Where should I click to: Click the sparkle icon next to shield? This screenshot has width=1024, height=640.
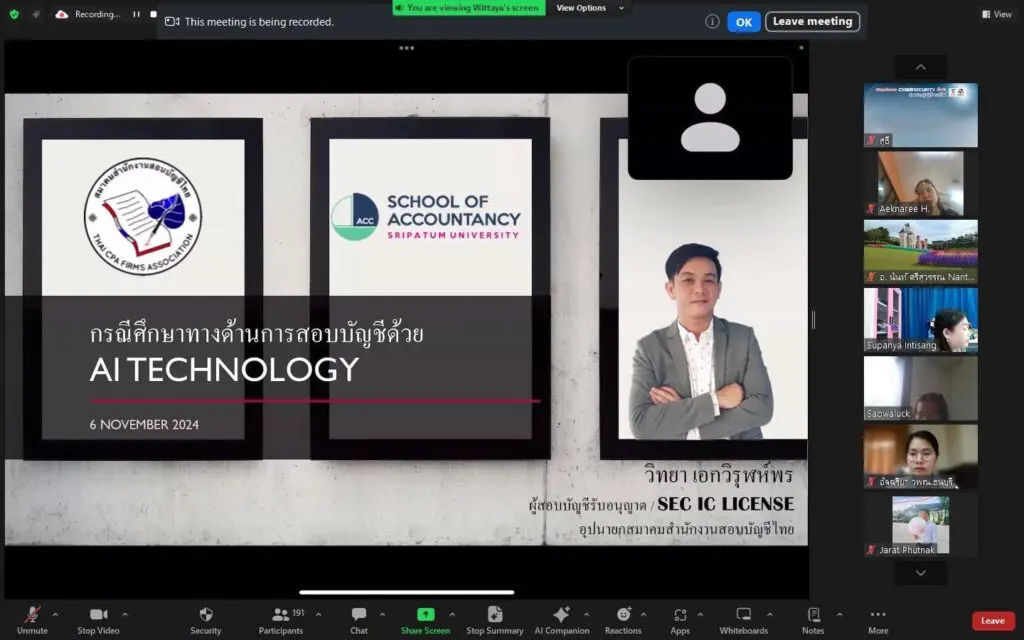(x=36, y=14)
